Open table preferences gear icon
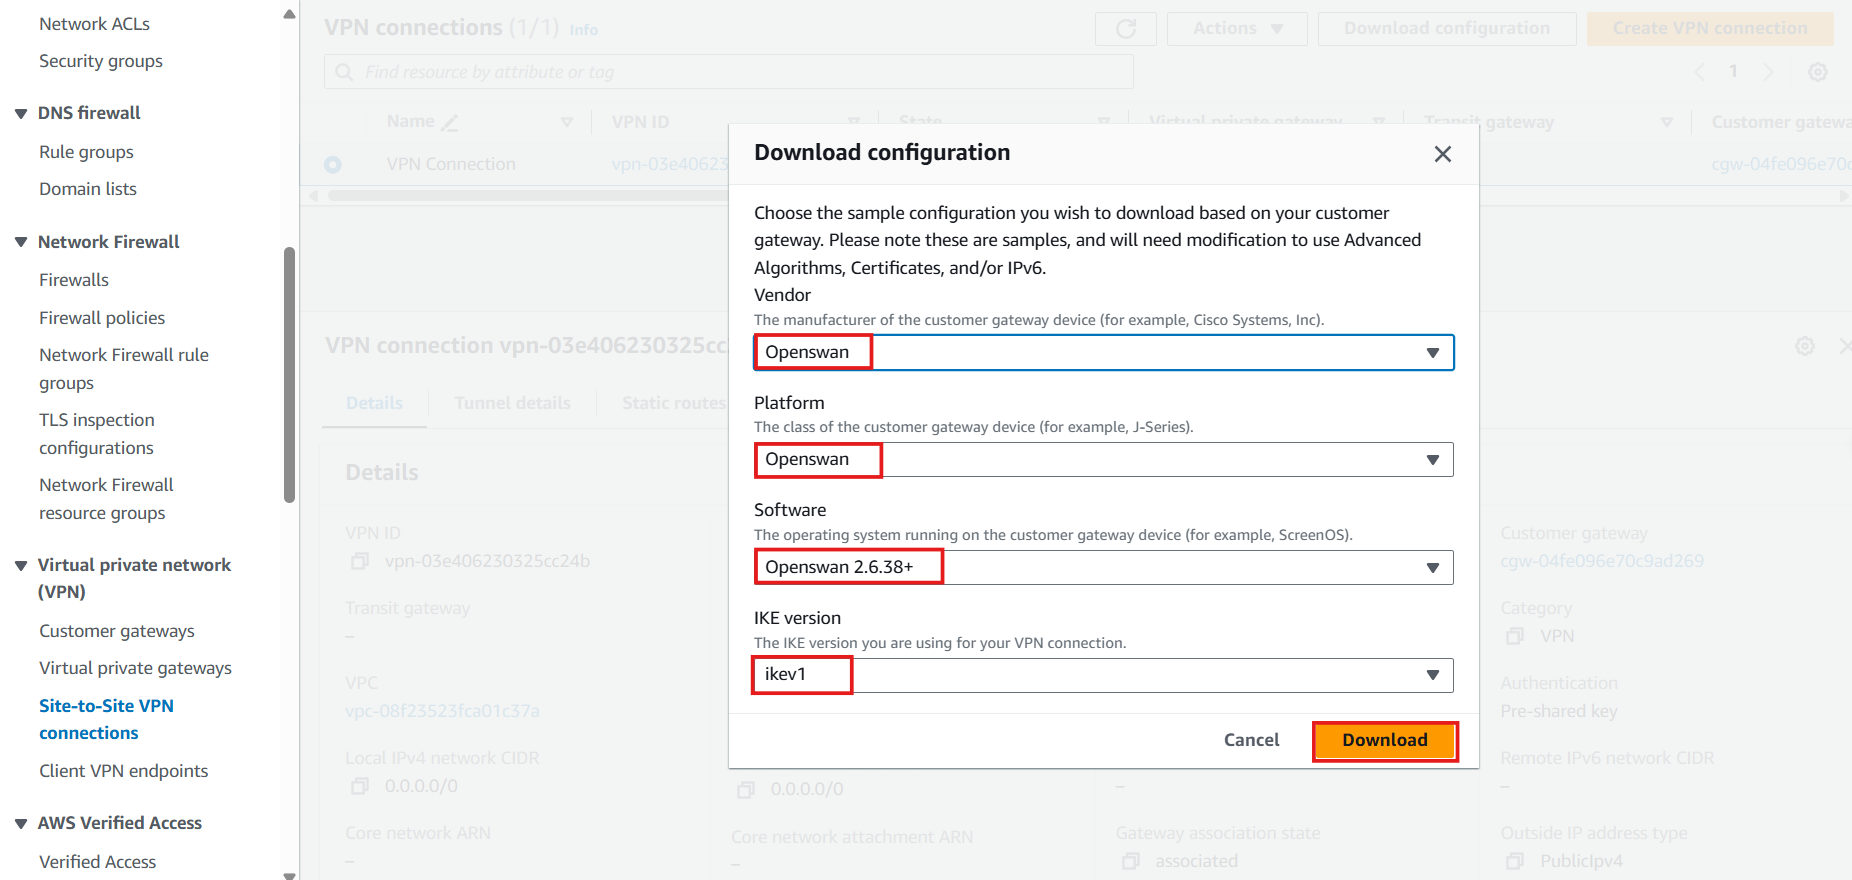 1818,72
